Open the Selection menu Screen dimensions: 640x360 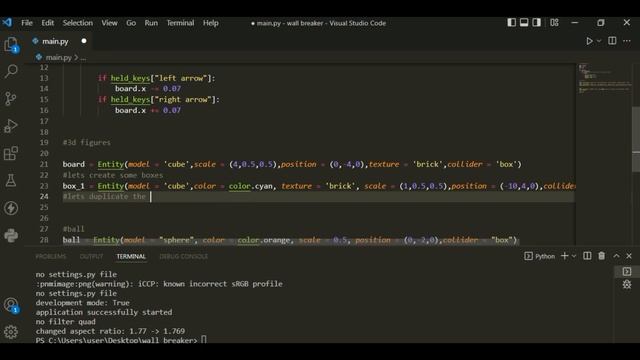click(78, 23)
